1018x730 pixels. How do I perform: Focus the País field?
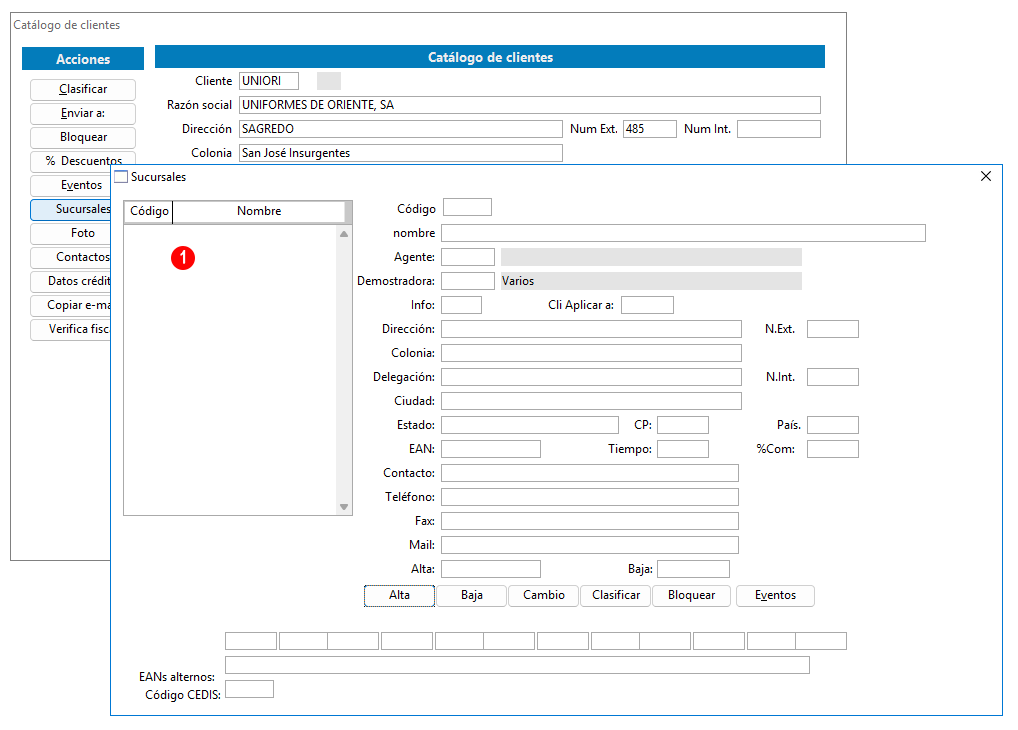pos(833,425)
